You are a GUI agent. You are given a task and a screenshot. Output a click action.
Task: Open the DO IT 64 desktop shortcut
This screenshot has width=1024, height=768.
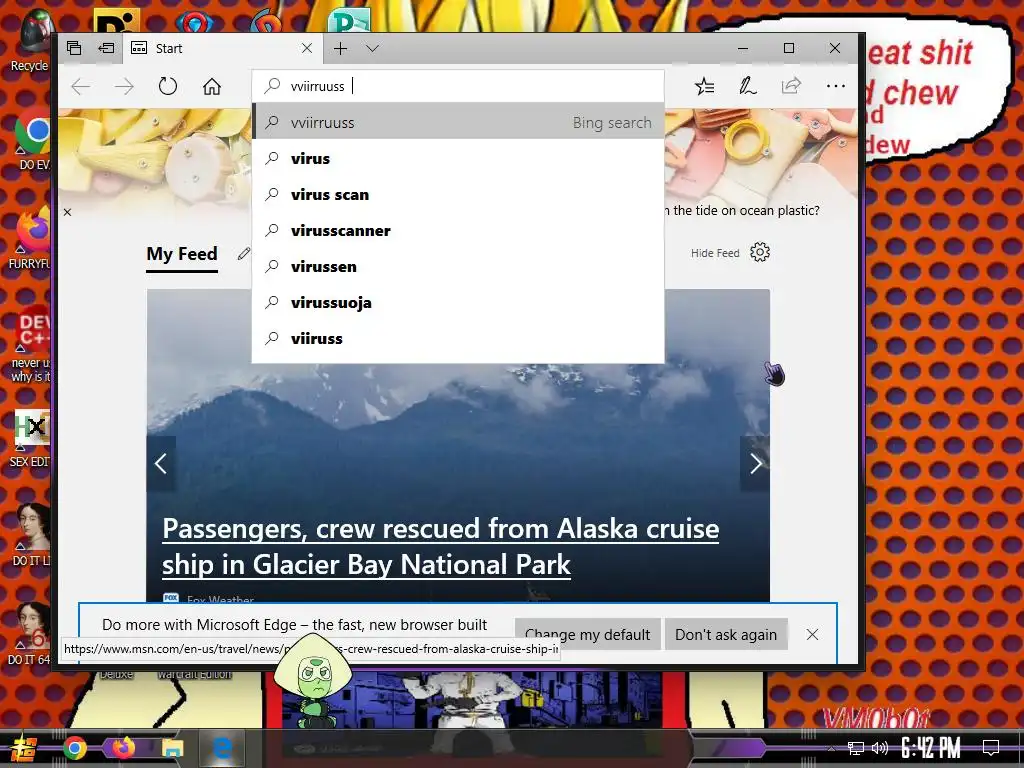coord(30,633)
